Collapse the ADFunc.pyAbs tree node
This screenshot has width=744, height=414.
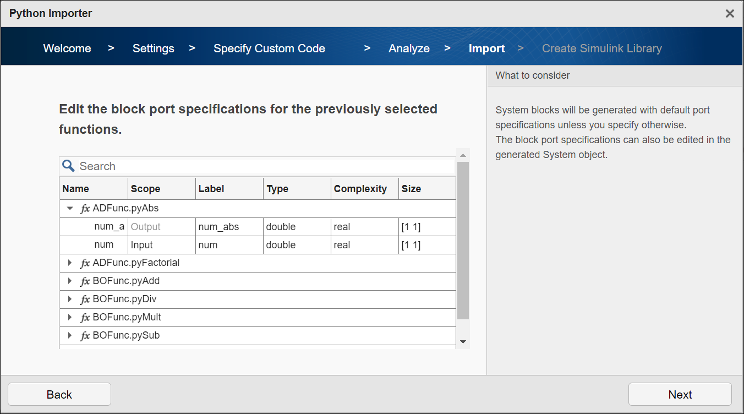coord(70,209)
